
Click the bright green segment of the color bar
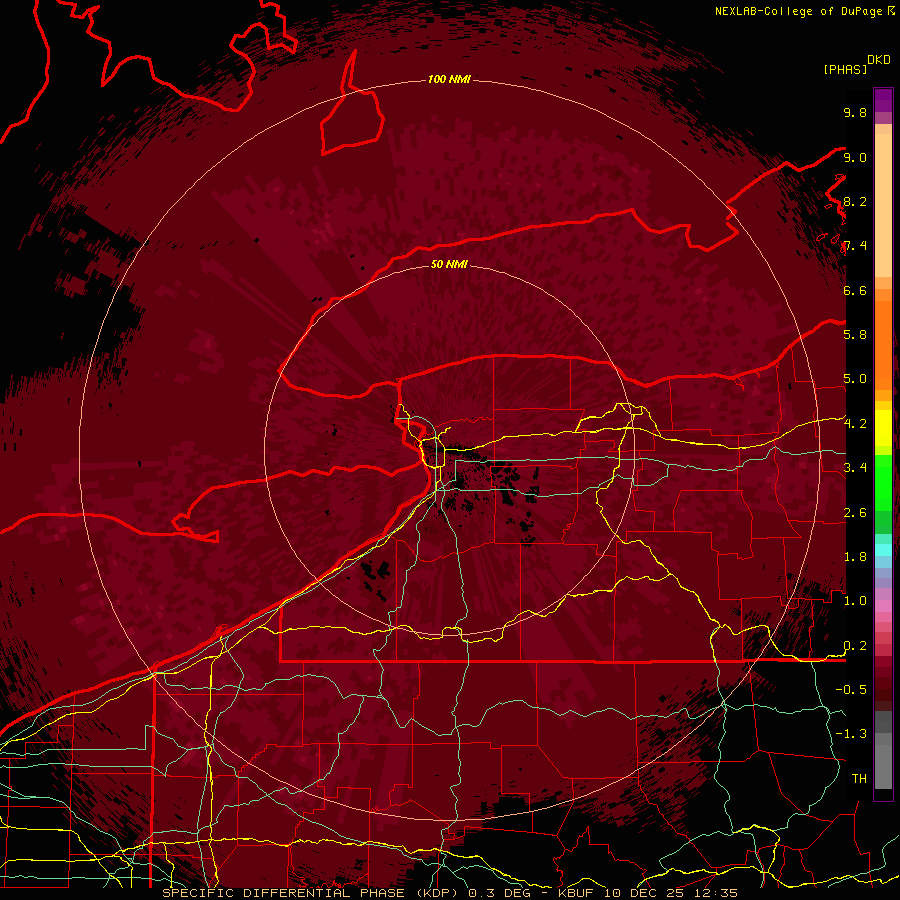883,482
